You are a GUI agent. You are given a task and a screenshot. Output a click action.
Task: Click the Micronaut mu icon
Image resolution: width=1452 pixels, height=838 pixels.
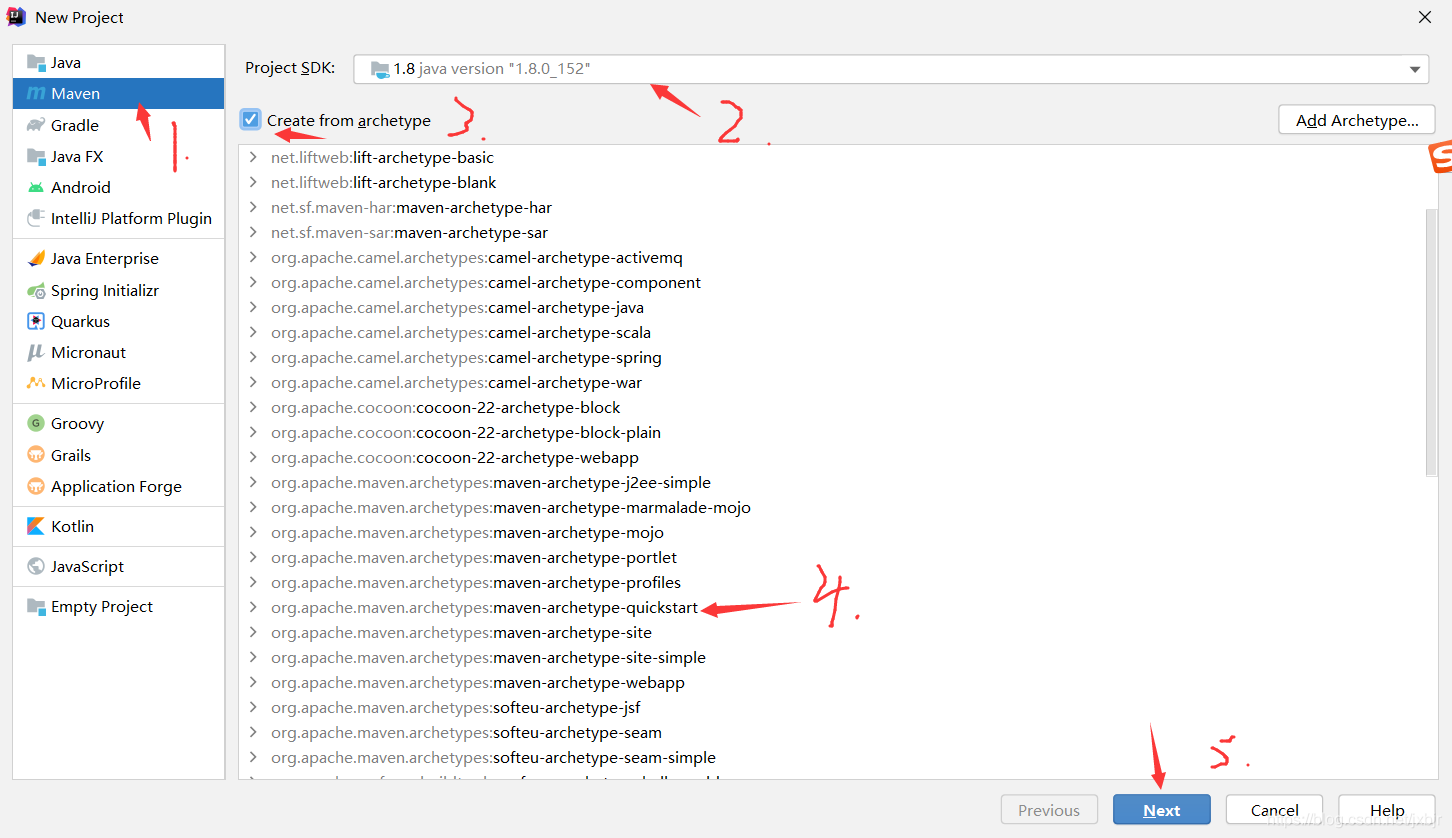pos(36,352)
